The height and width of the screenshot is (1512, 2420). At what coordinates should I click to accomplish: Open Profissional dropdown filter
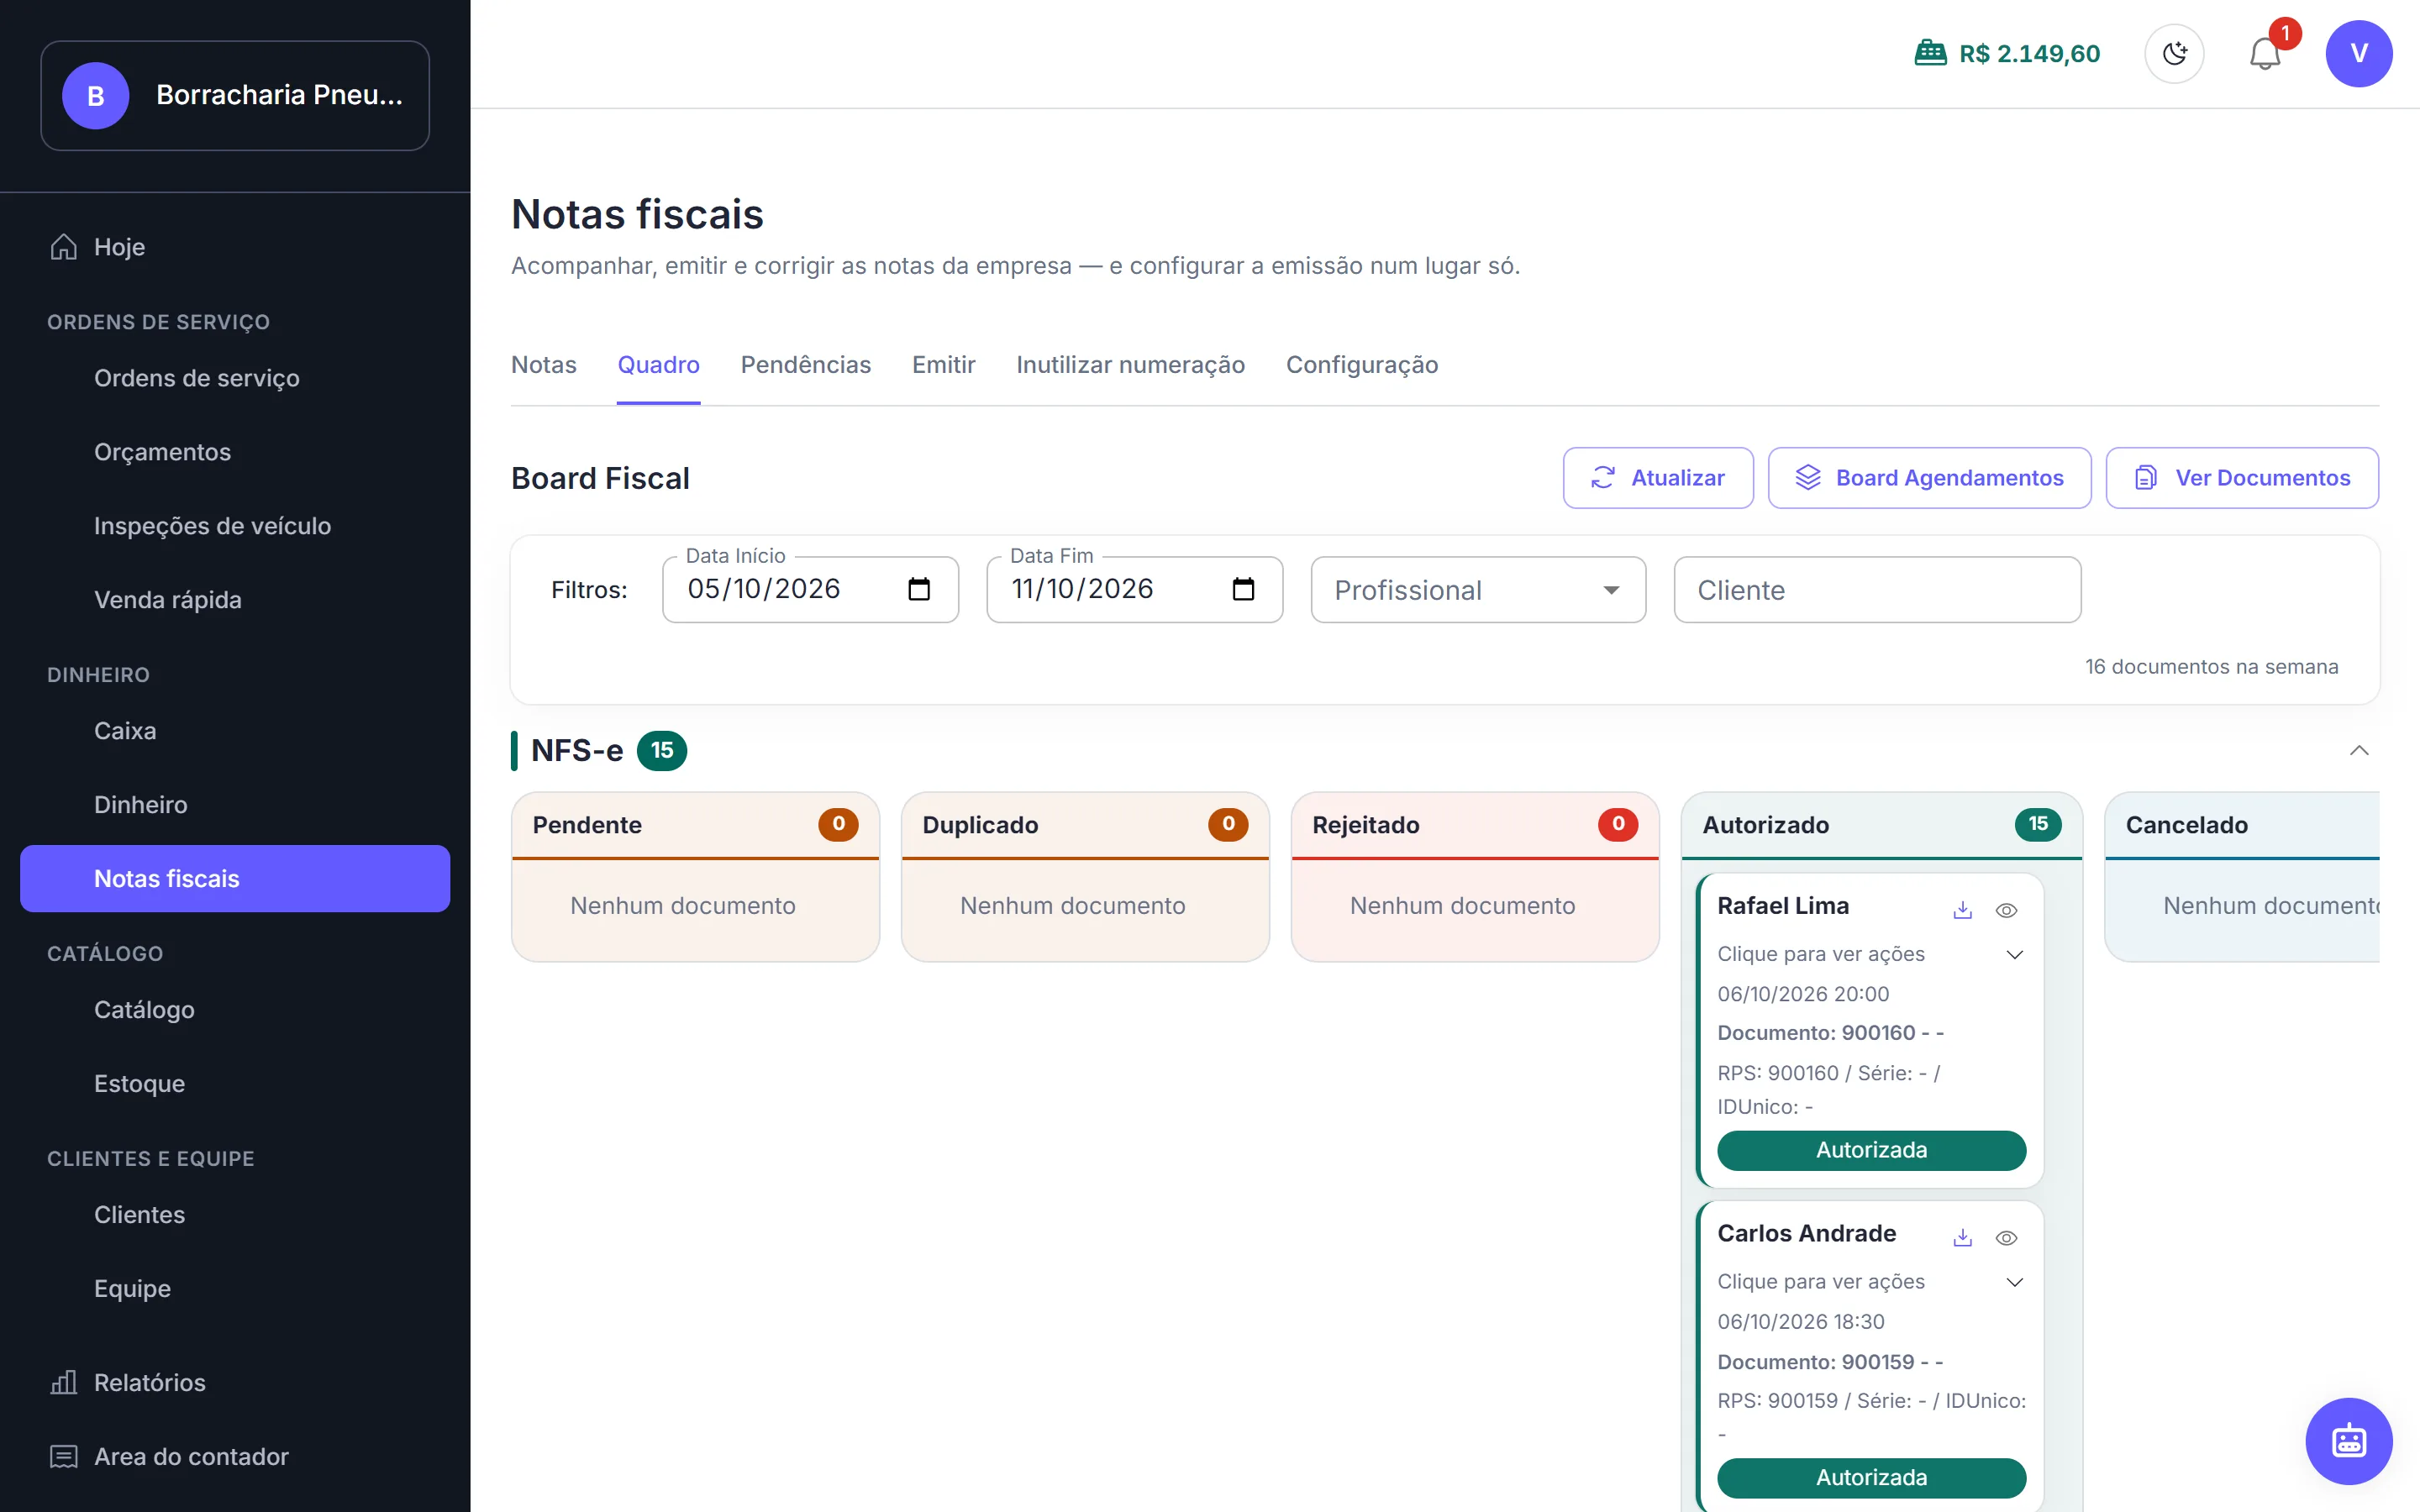pos(1478,590)
